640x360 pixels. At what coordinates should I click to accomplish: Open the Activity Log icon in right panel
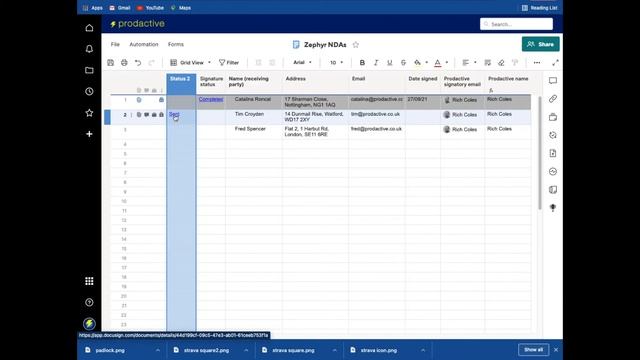pos(553,171)
